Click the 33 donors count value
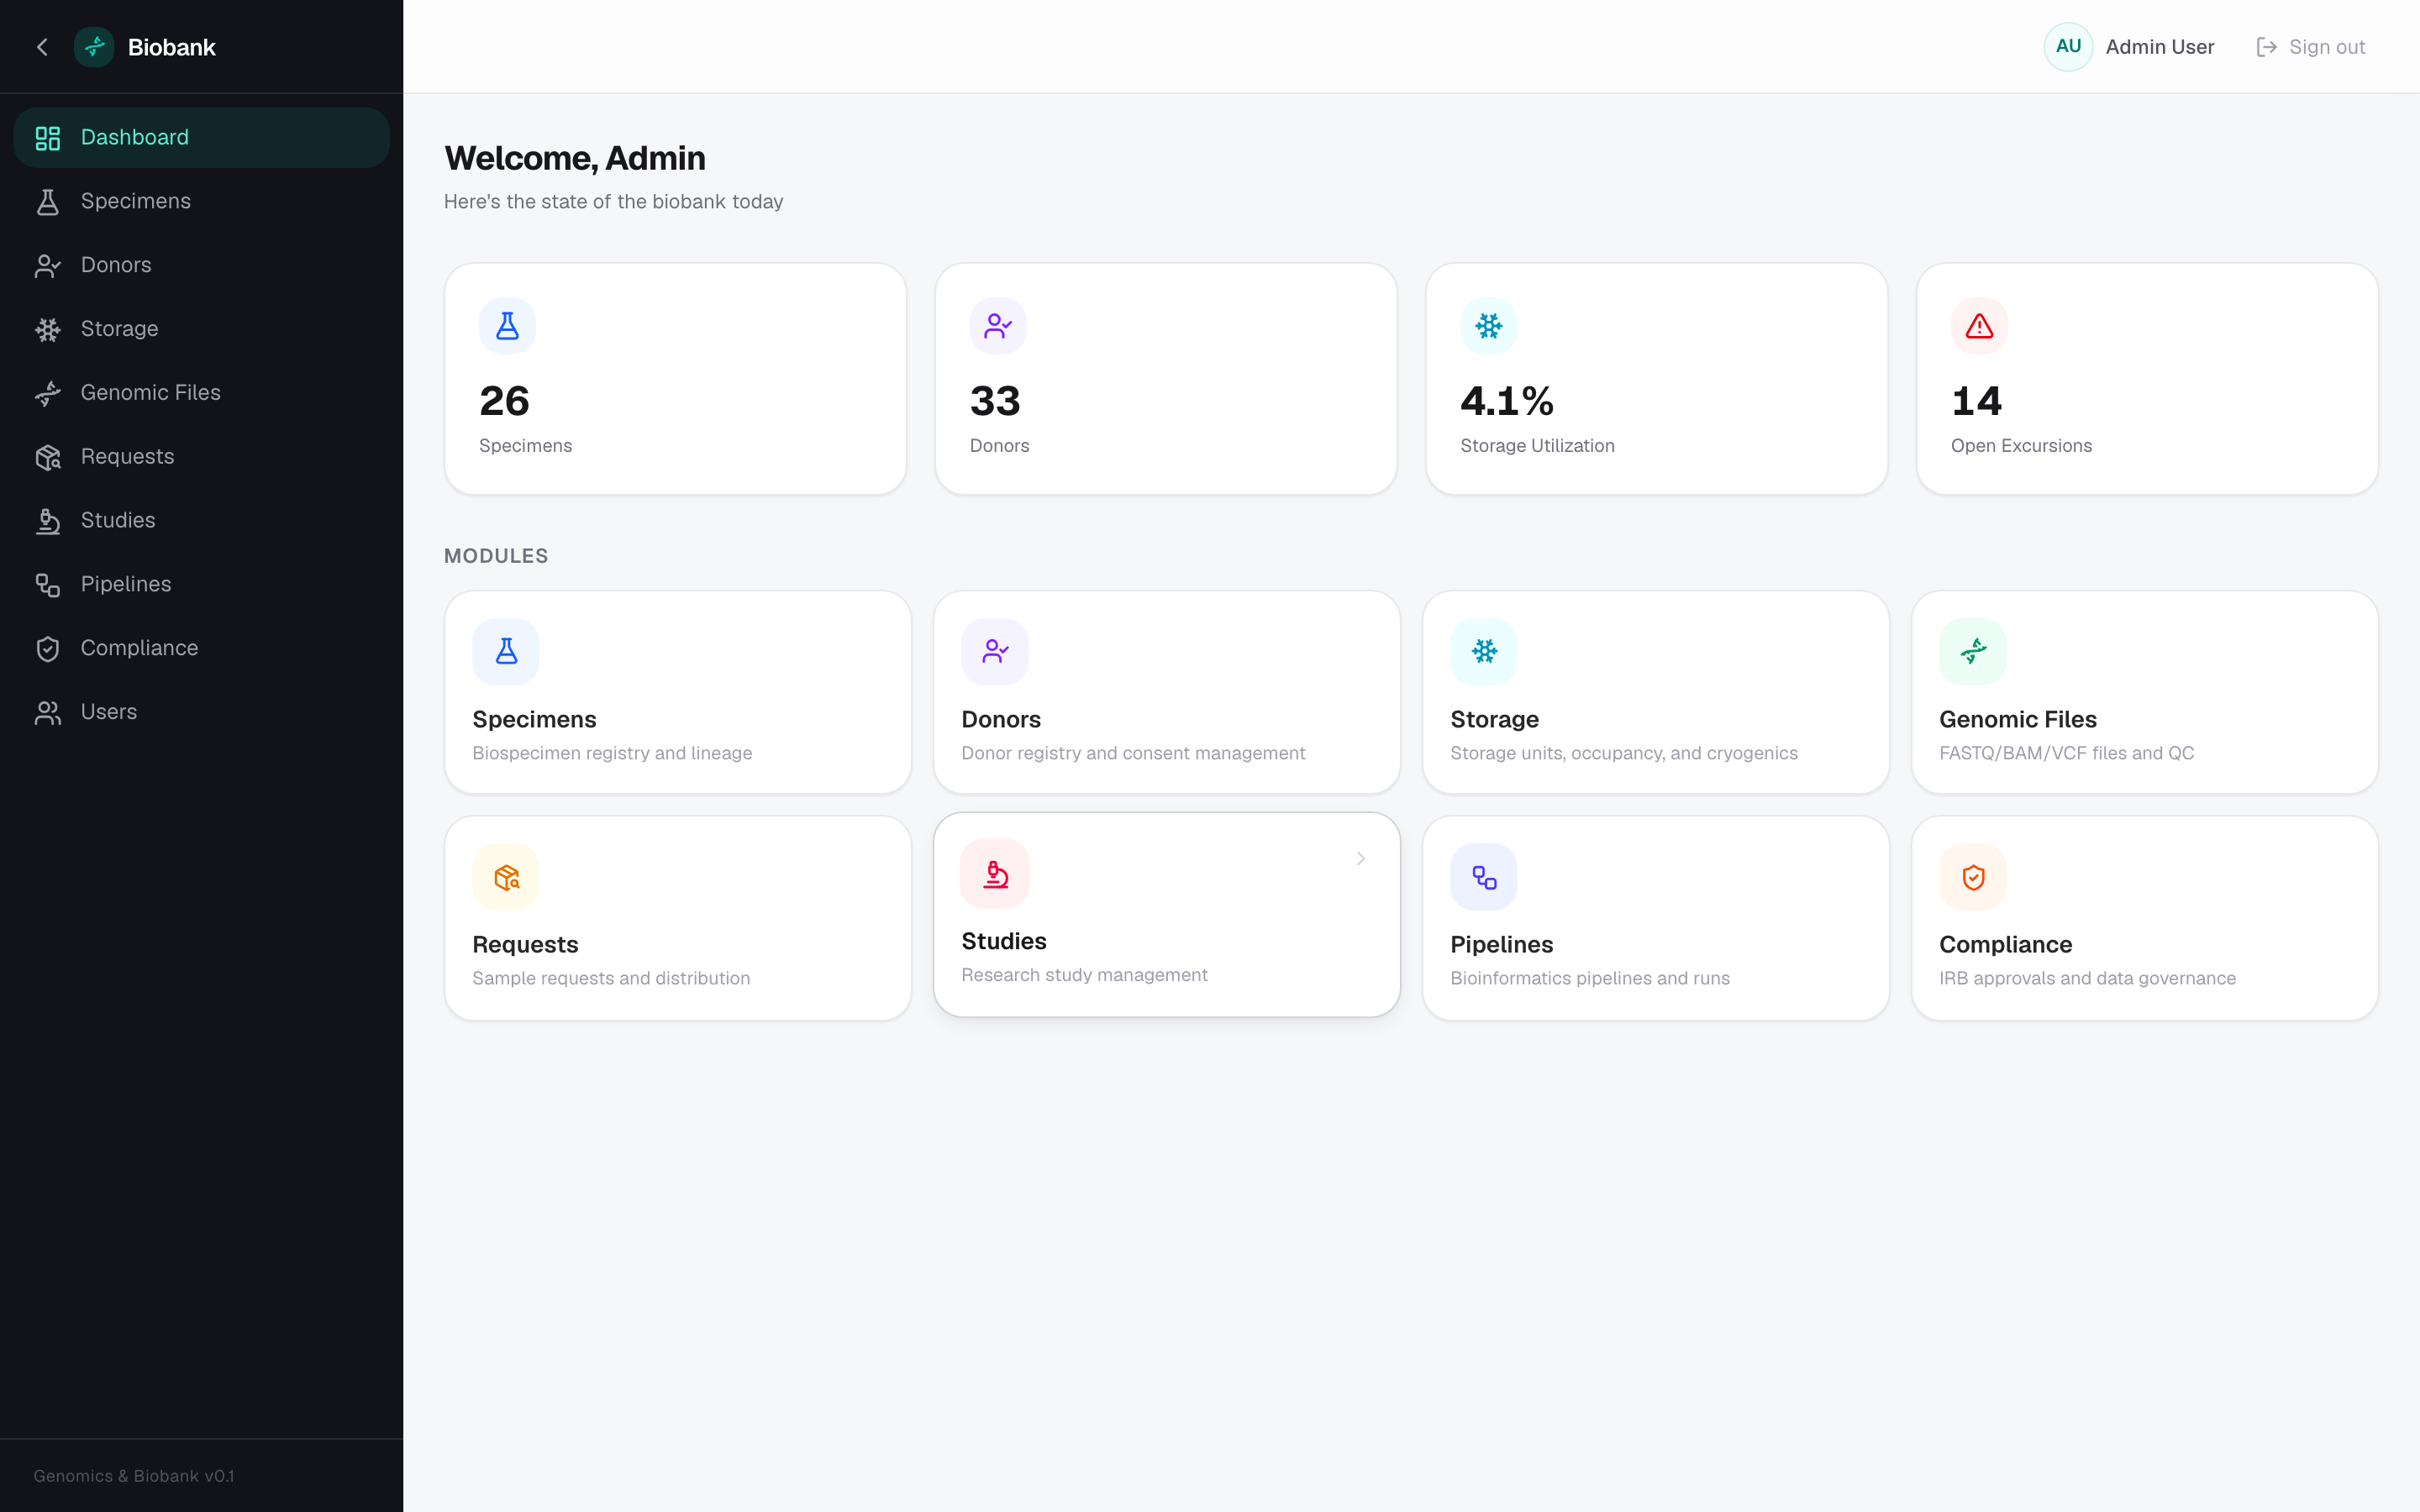The height and width of the screenshot is (1512, 2420). 995,402
